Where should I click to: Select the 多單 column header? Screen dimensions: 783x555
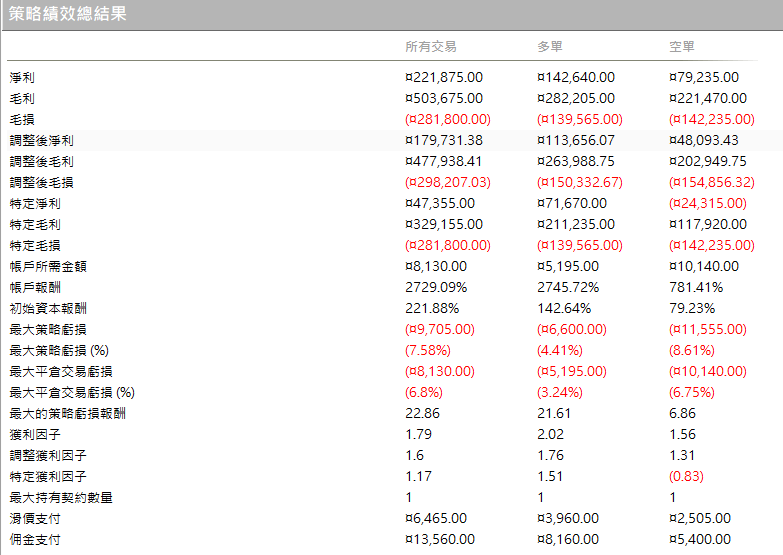550,46
